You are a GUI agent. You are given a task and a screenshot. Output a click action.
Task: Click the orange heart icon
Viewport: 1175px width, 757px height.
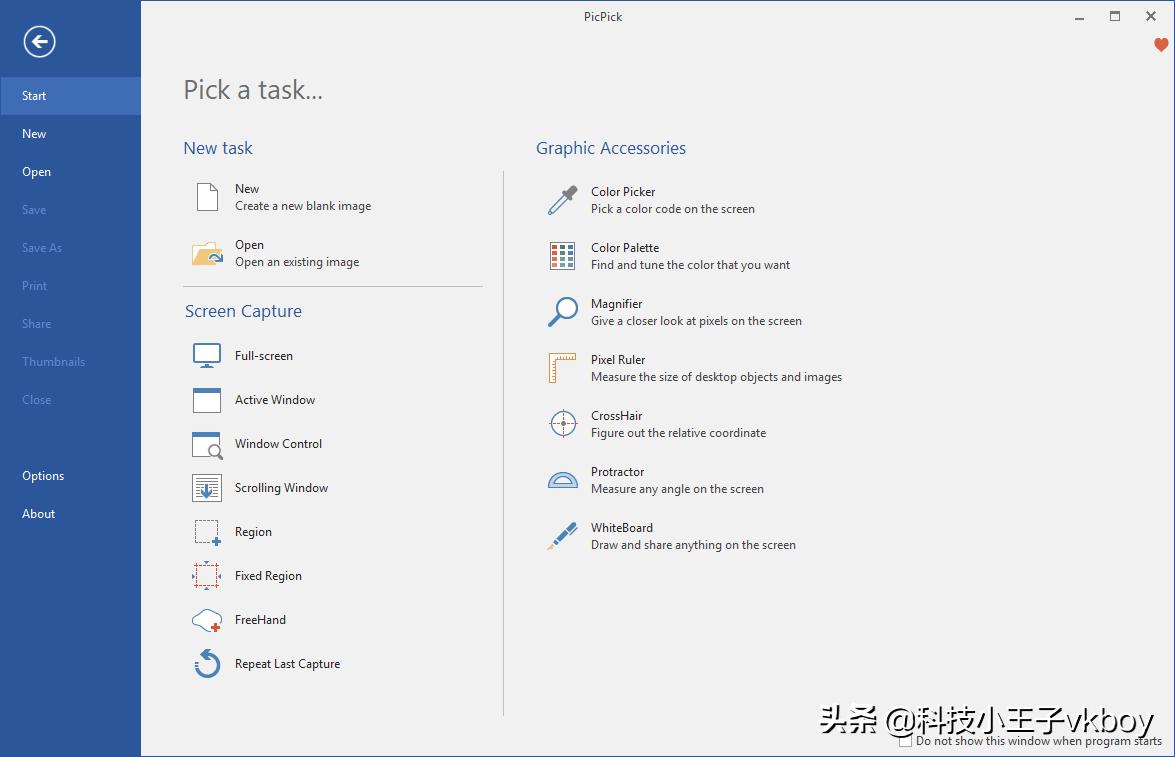(1161, 45)
